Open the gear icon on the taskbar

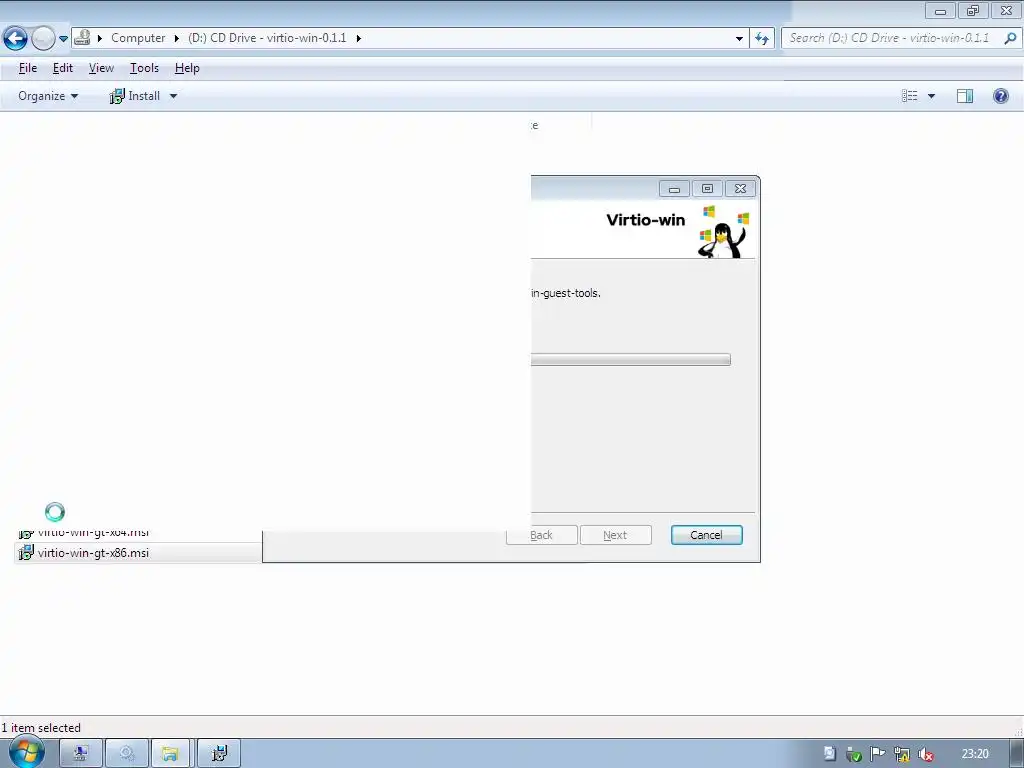127,753
